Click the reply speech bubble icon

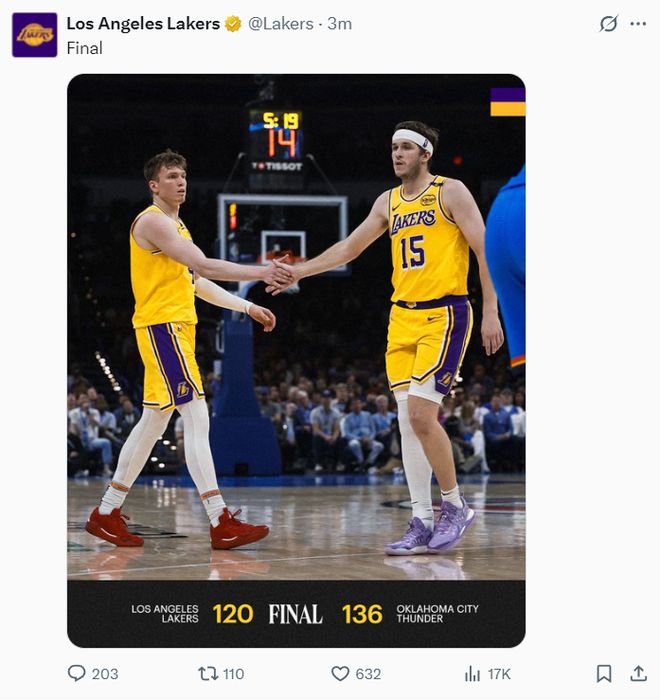76,673
